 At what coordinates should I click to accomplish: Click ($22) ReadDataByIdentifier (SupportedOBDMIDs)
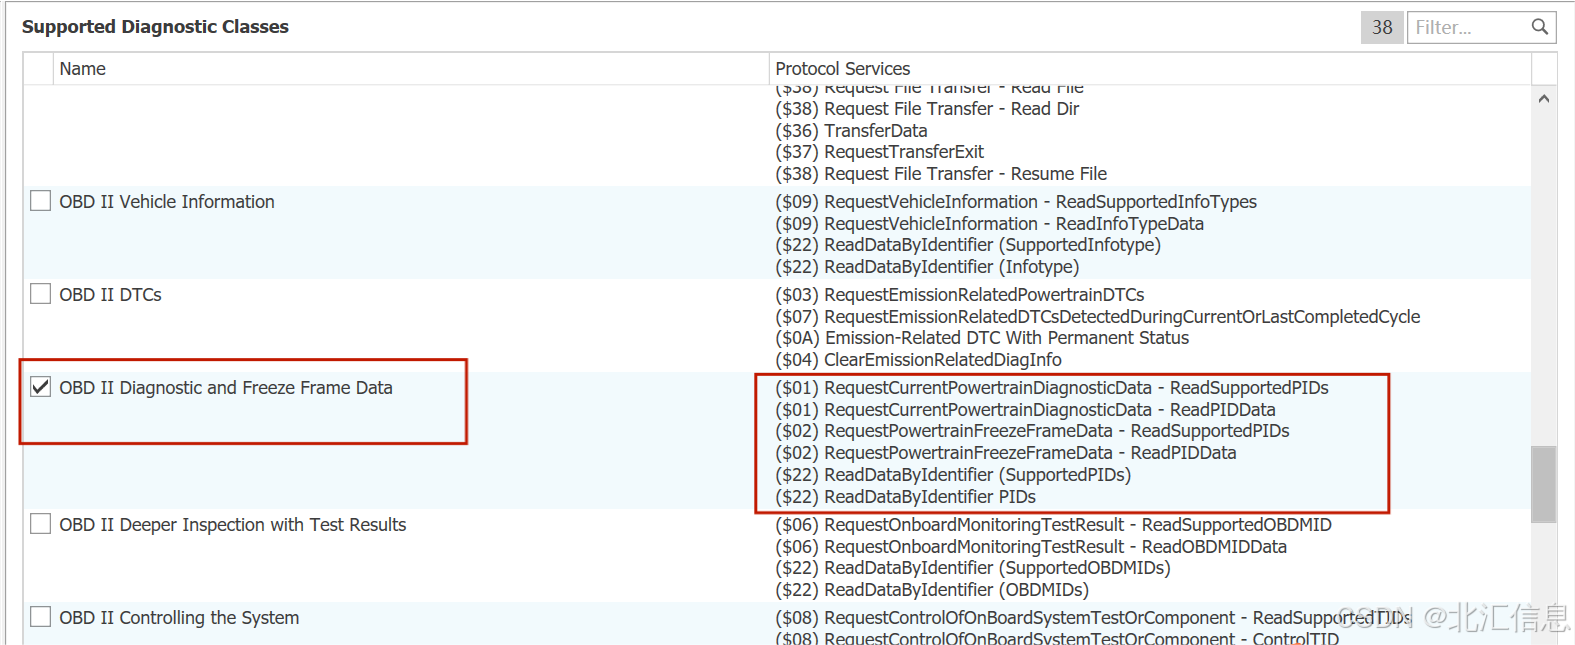point(973,568)
